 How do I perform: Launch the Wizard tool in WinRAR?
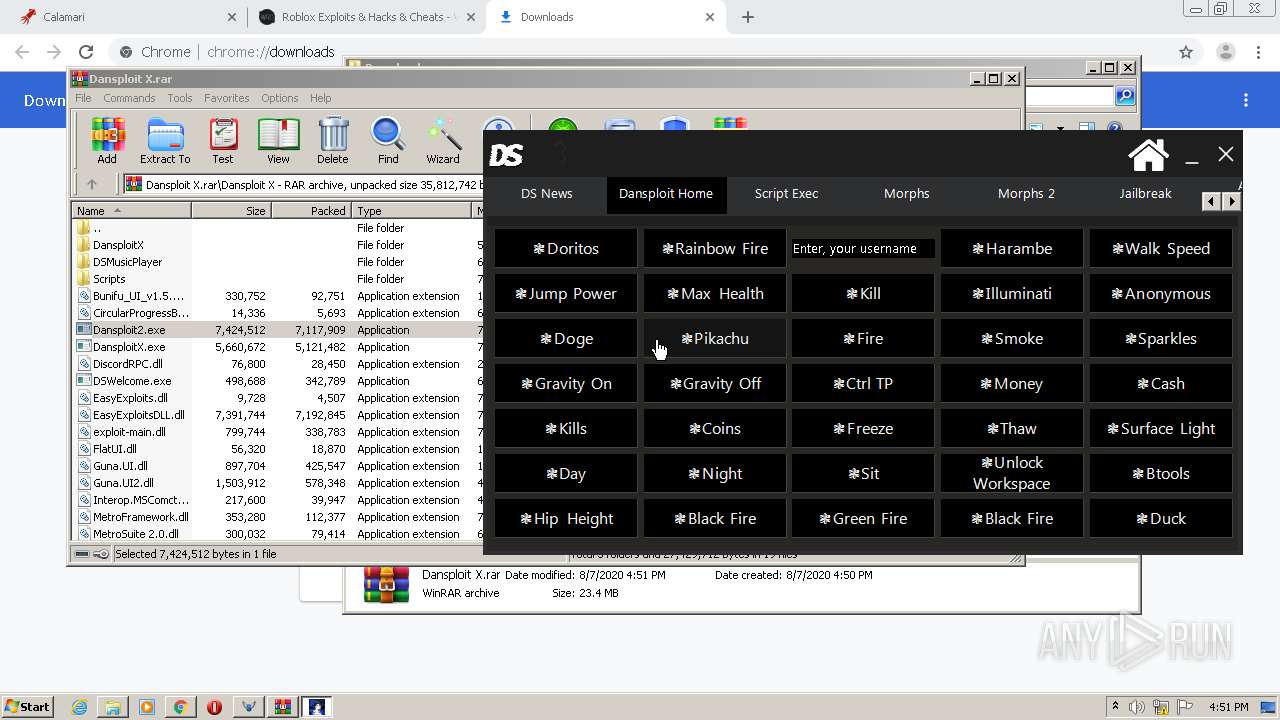click(443, 140)
